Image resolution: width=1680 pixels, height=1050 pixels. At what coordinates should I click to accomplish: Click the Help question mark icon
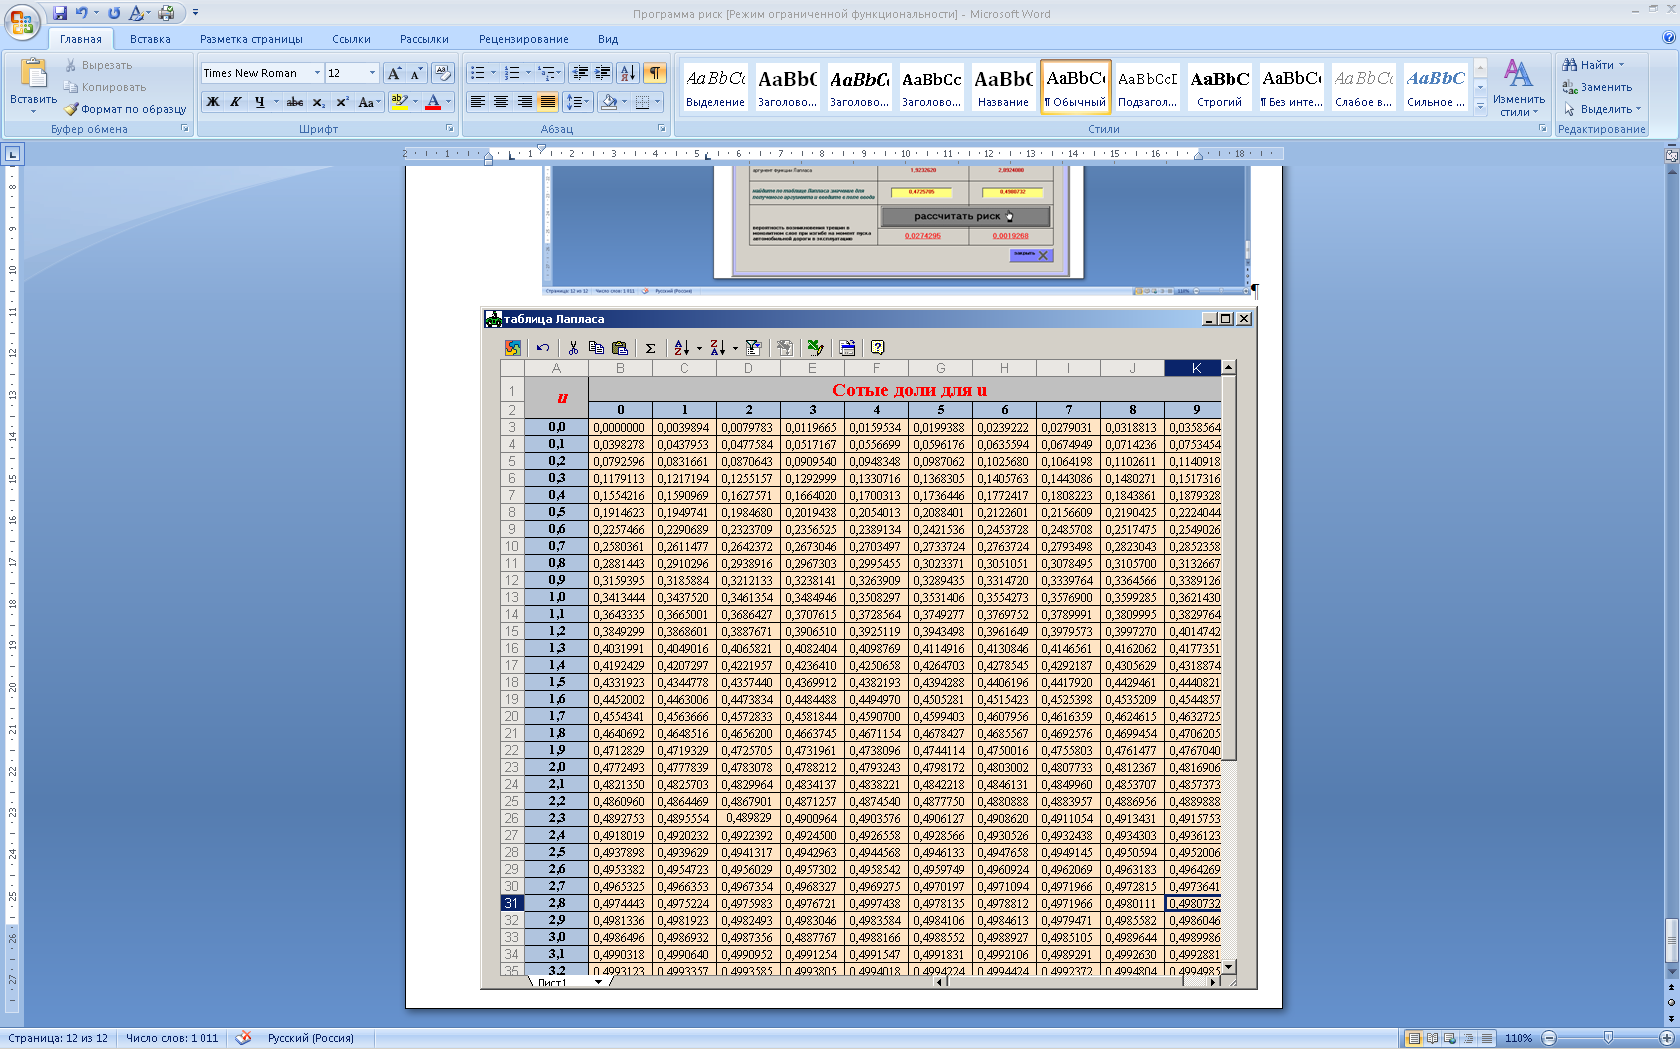(x=877, y=348)
